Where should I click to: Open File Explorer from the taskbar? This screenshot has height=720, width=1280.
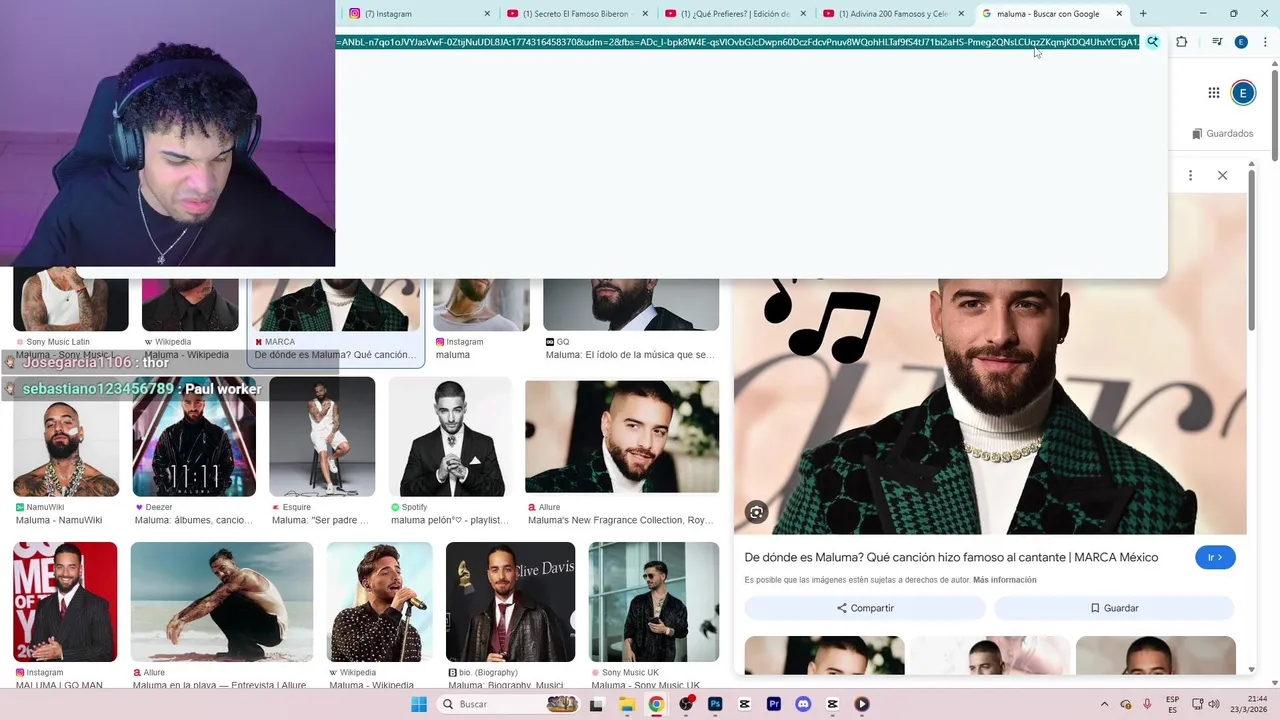(x=627, y=704)
